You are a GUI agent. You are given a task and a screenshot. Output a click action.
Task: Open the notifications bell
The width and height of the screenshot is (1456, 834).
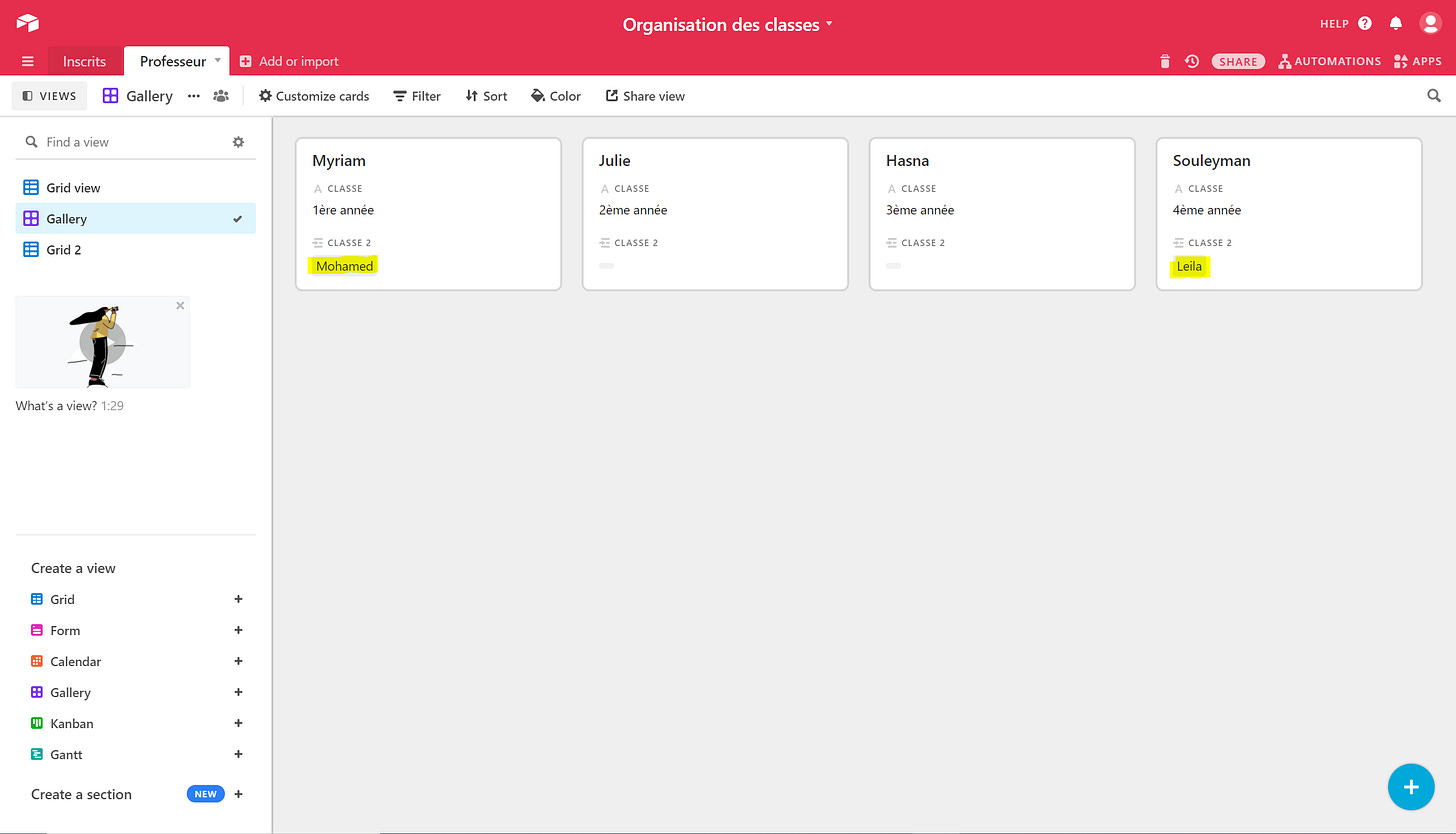(1396, 23)
